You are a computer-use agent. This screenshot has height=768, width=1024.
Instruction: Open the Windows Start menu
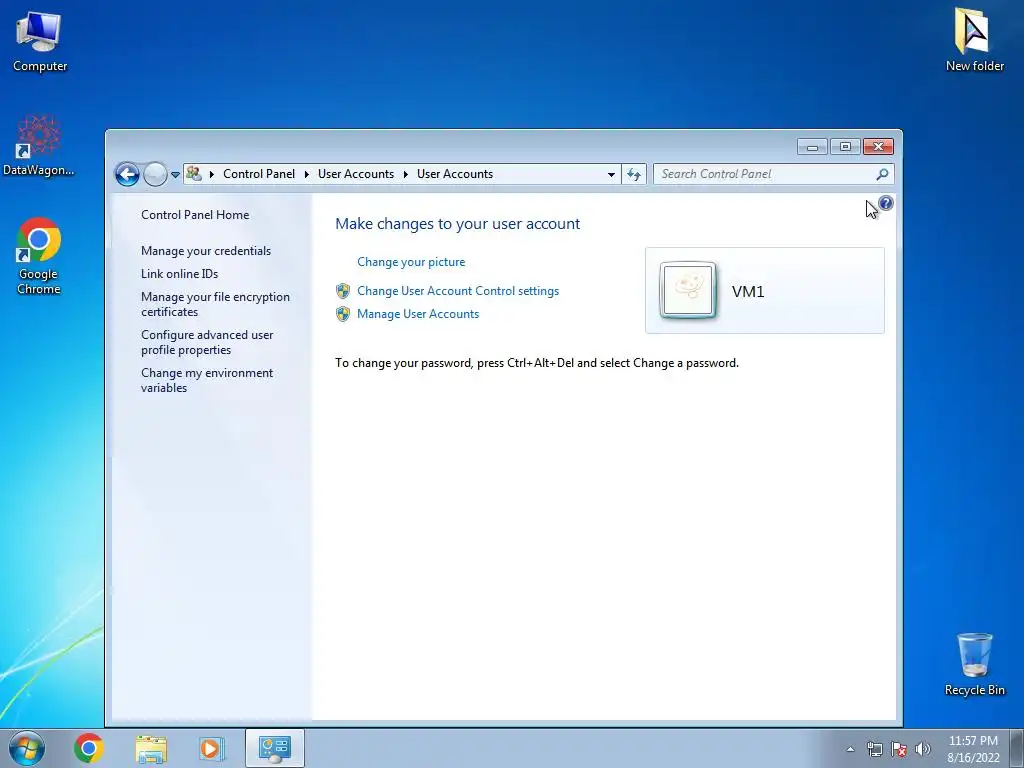tap(26, 748)
